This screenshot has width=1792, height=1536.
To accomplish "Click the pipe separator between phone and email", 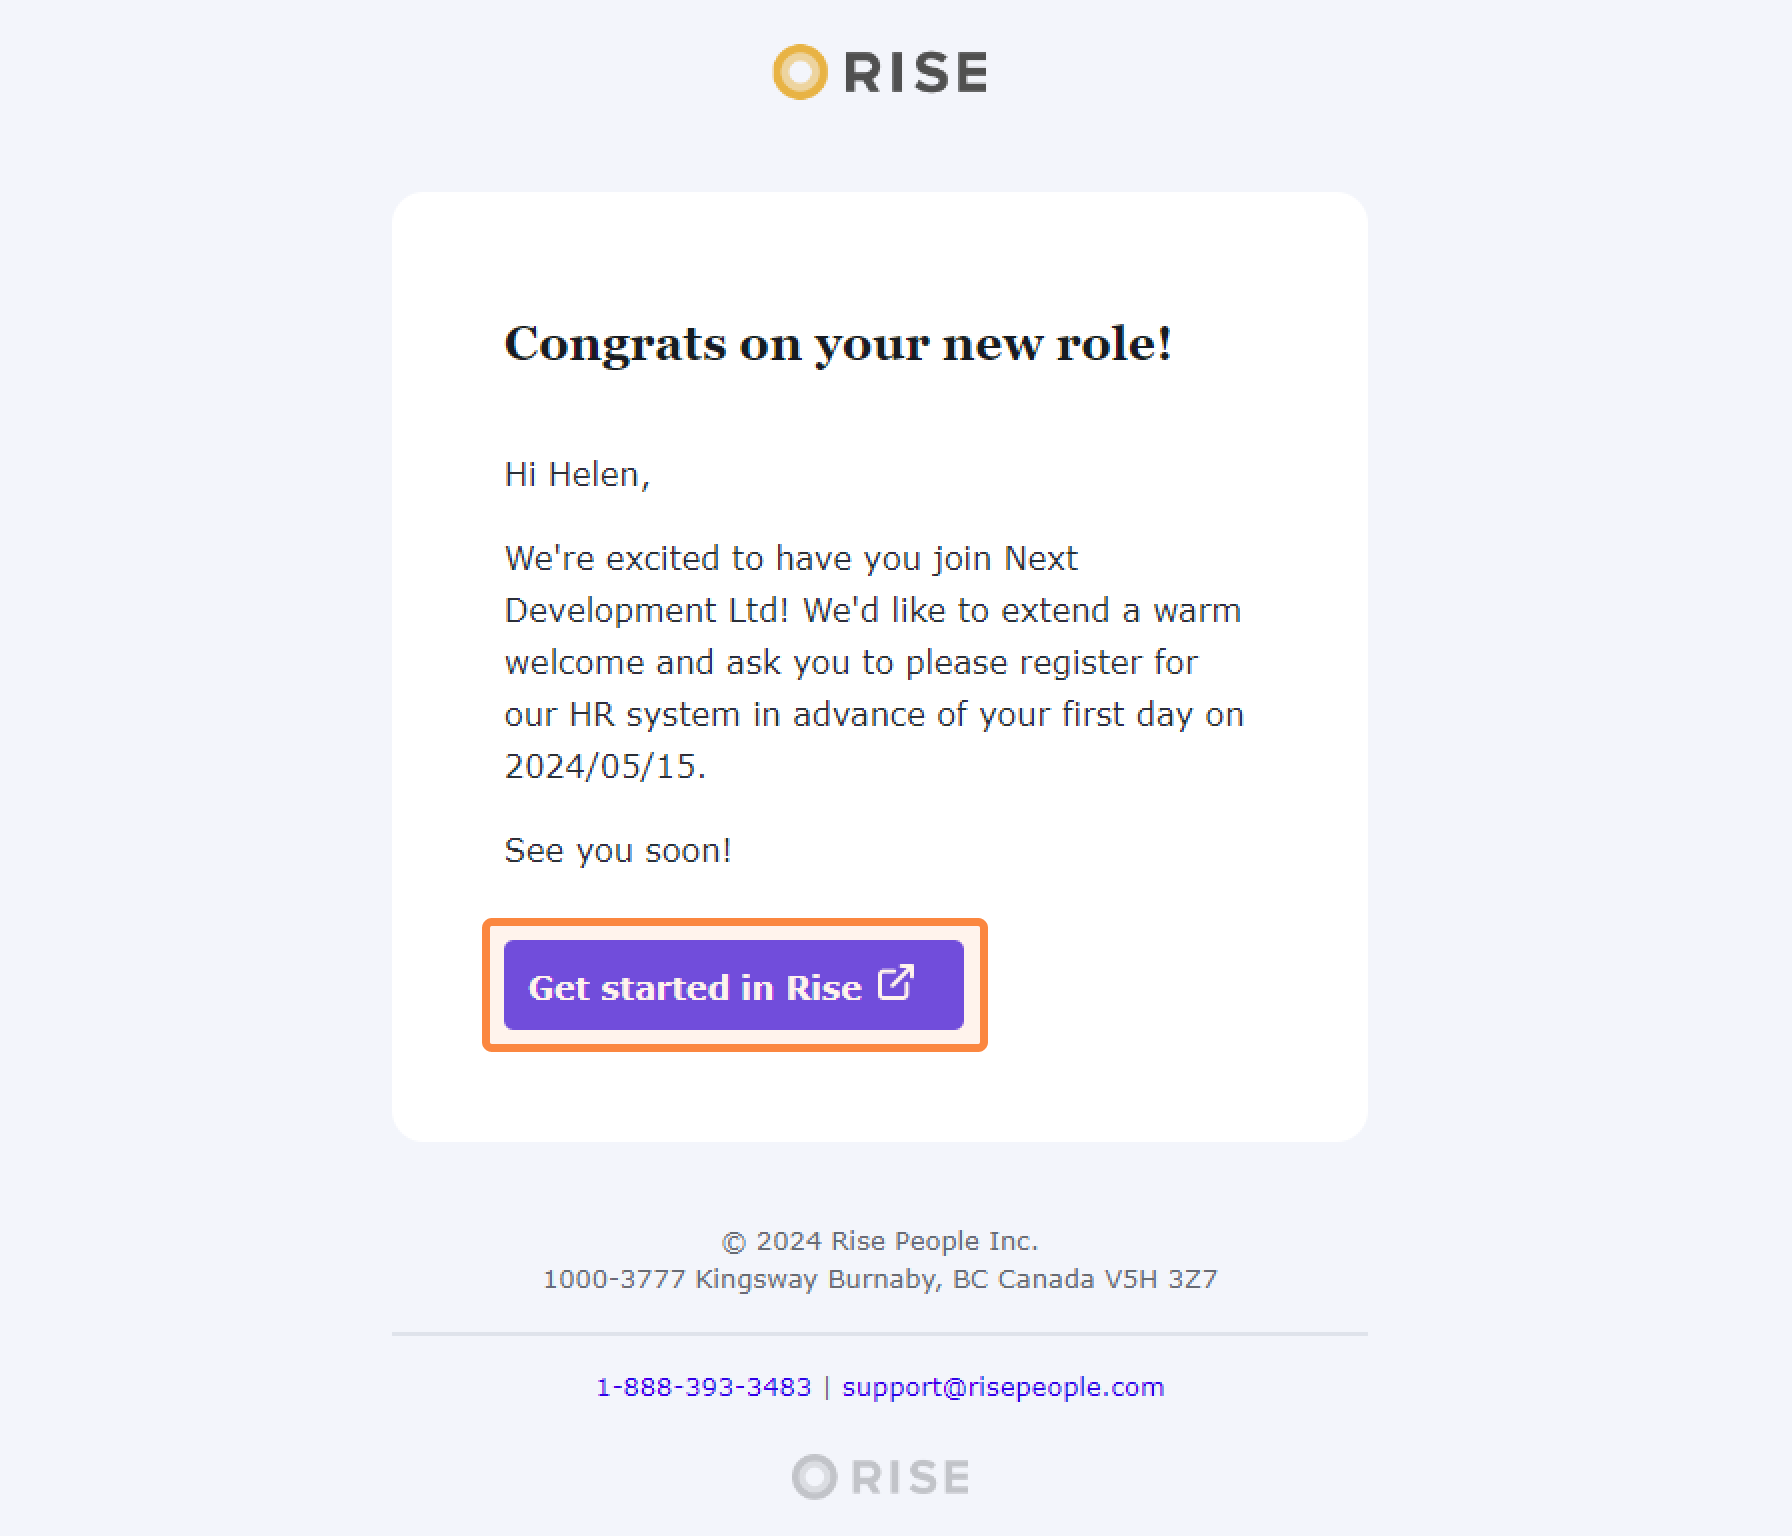I will point(827,1387).
